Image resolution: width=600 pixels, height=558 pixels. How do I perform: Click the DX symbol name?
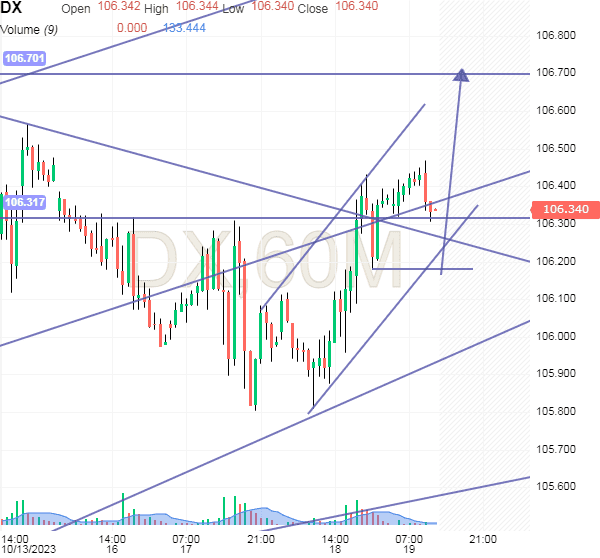tap(11, 7)
